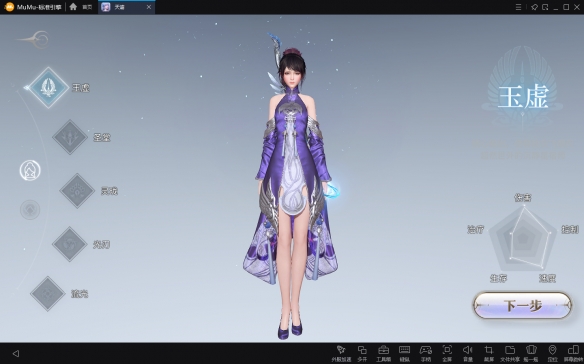
Task: Switch to the dimmed gender circle icon
Action: pos(30,209)
